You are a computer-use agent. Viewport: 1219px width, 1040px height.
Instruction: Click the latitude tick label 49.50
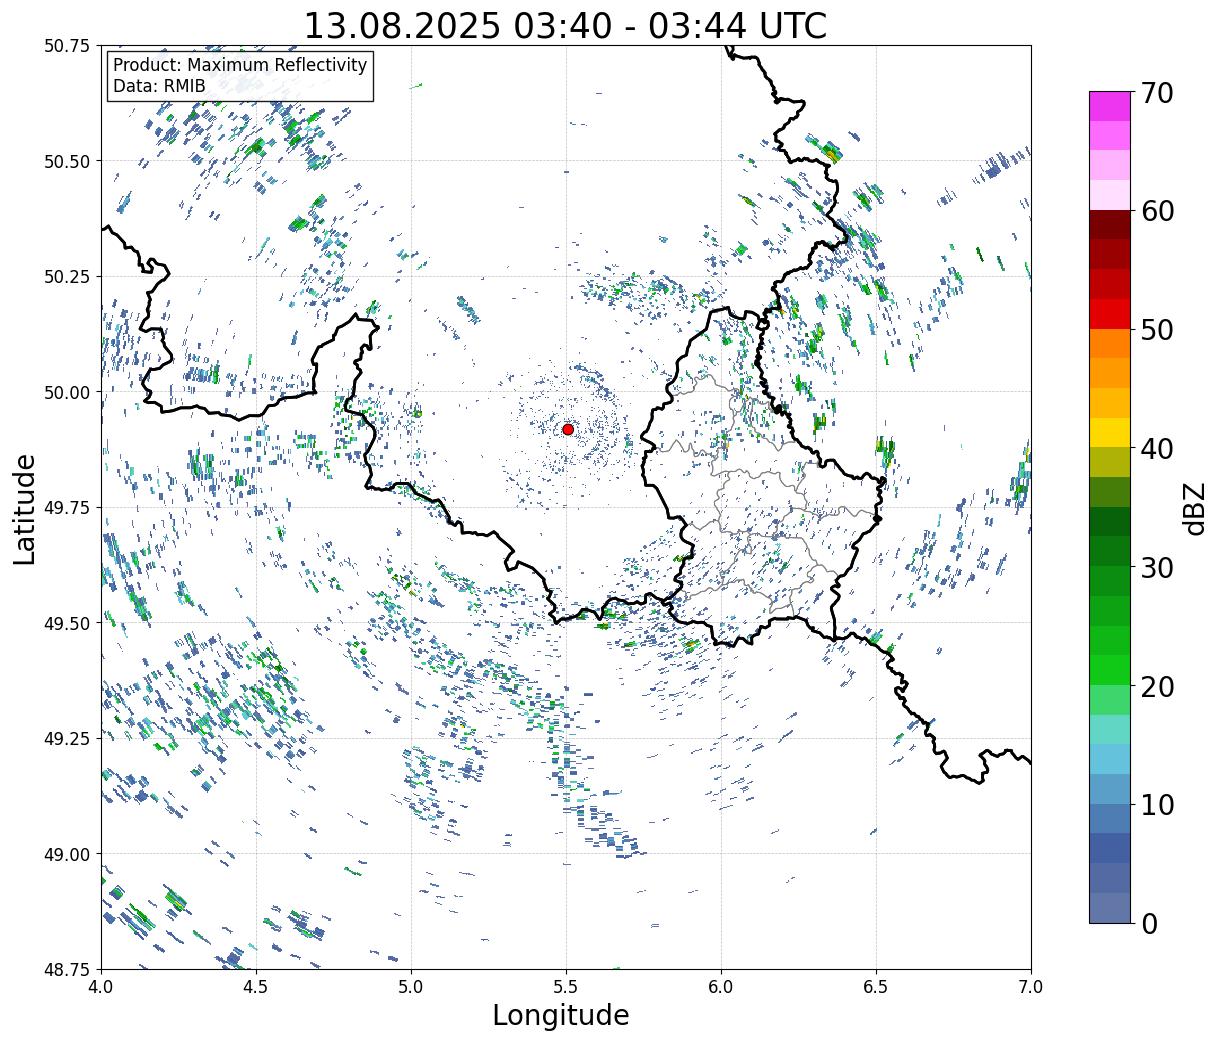click(67, 623)
